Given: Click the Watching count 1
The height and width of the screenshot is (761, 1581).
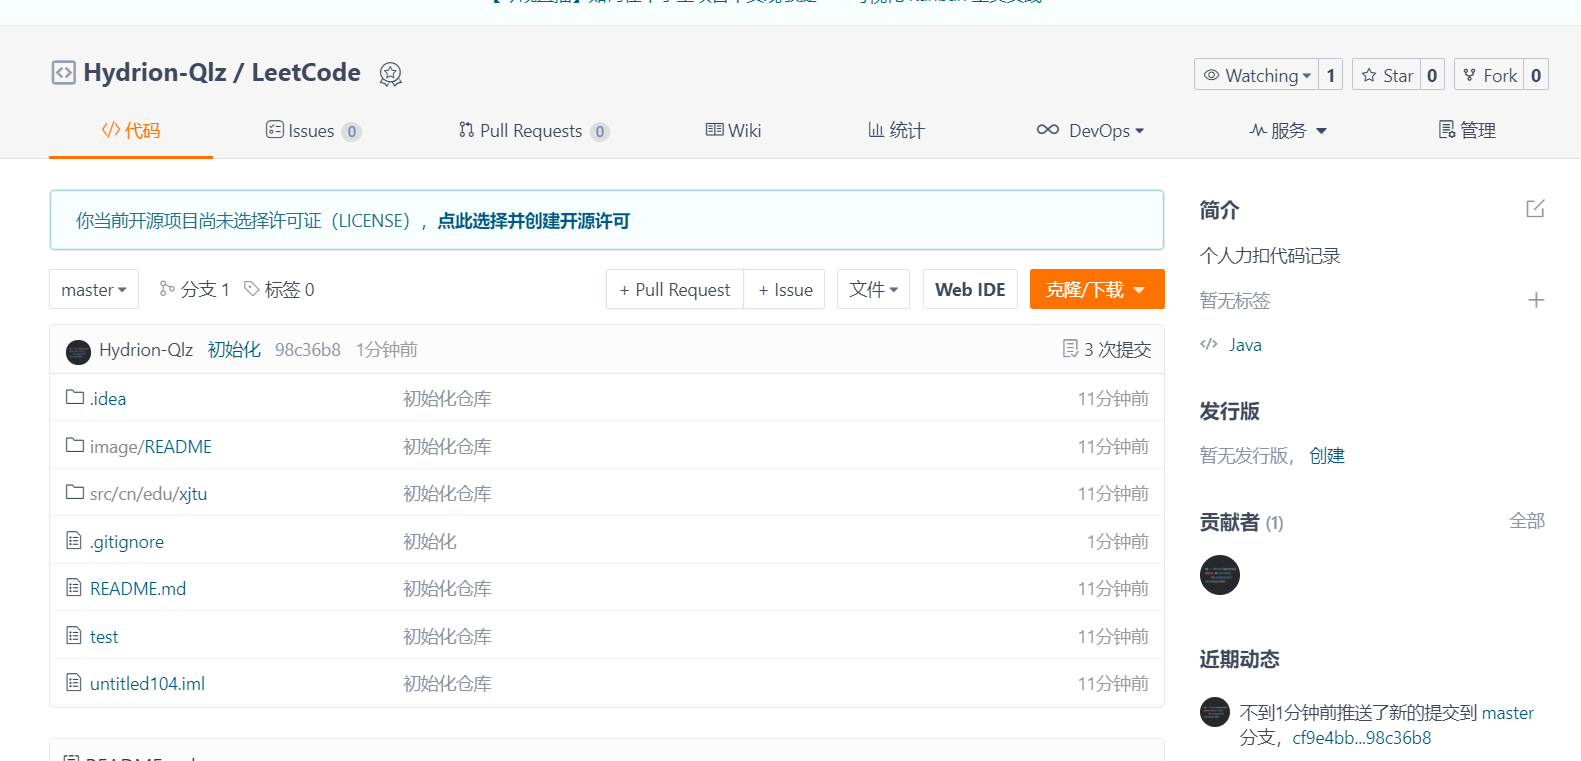Looking at the screenshot, I should 1330,75.
